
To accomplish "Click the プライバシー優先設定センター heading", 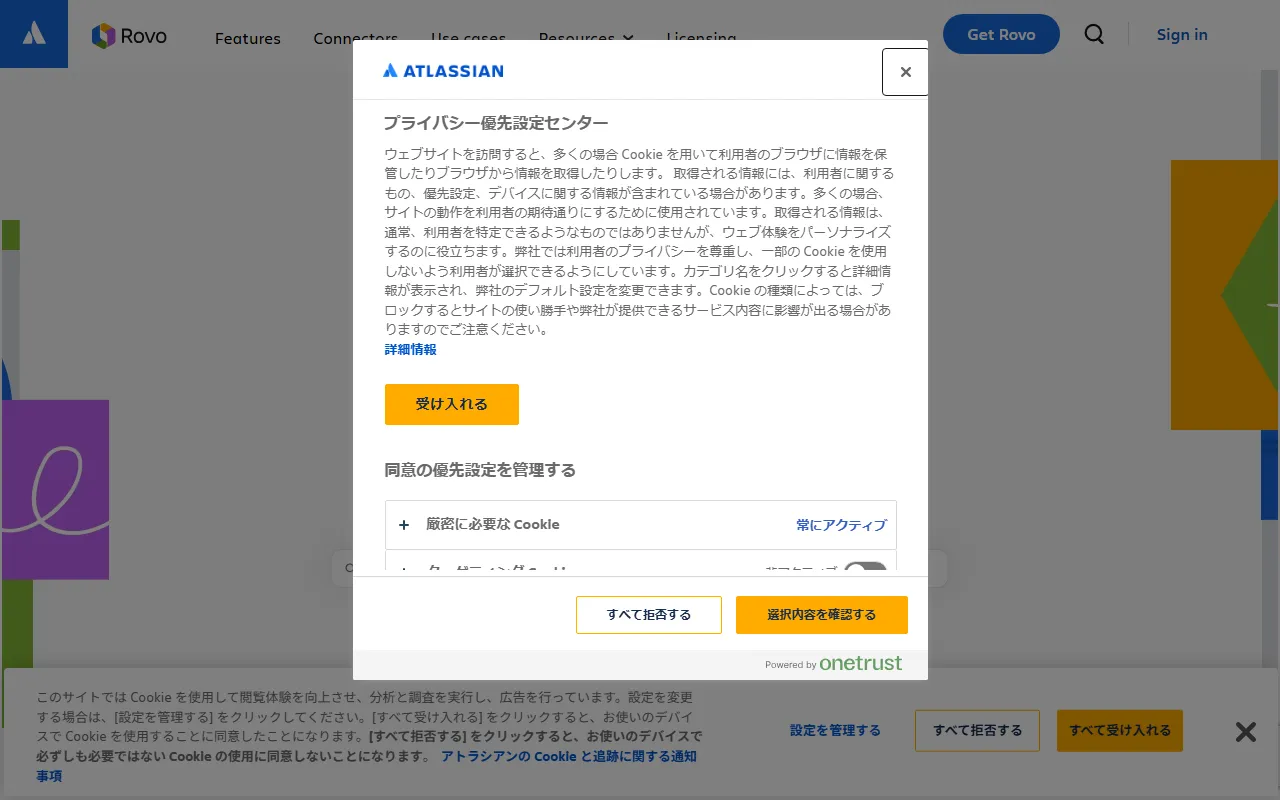I will pyautogui.click(x=496, y=123).
